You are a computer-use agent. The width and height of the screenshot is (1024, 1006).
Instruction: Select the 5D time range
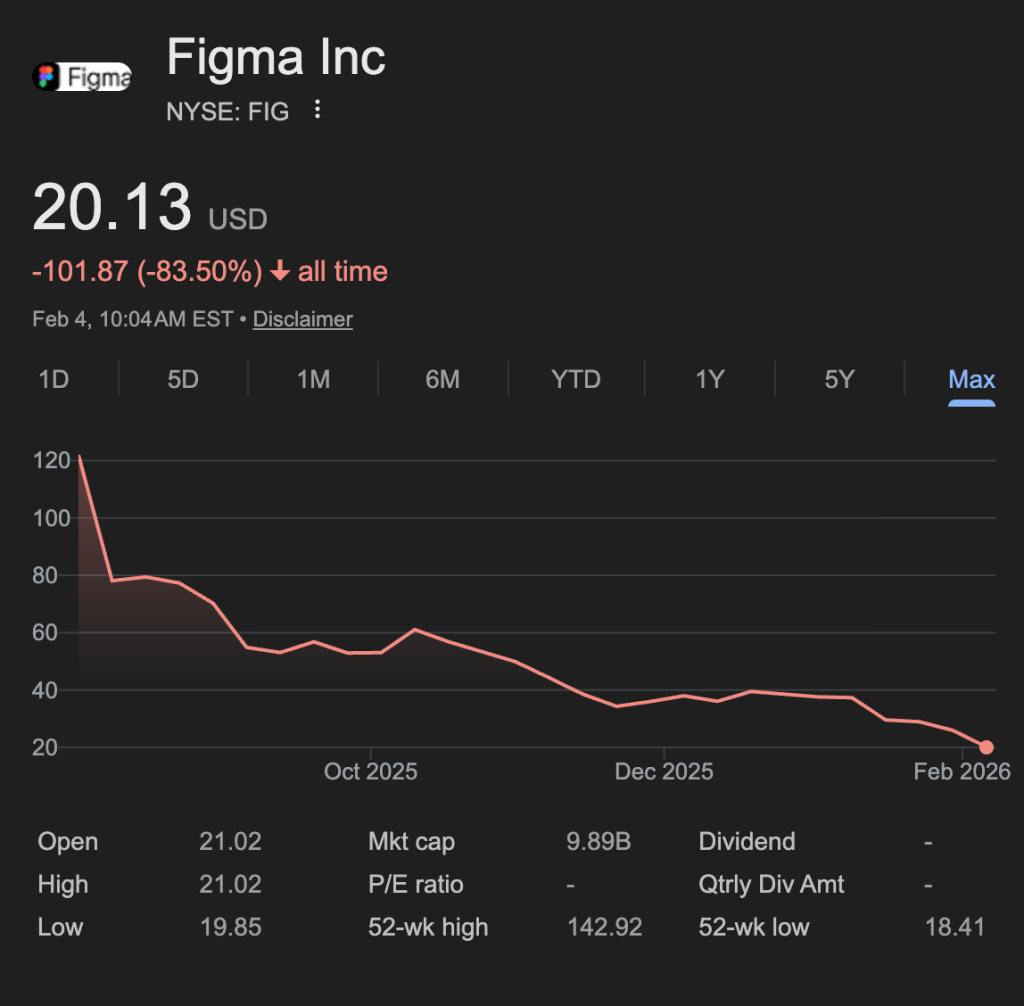click(183, 380)
